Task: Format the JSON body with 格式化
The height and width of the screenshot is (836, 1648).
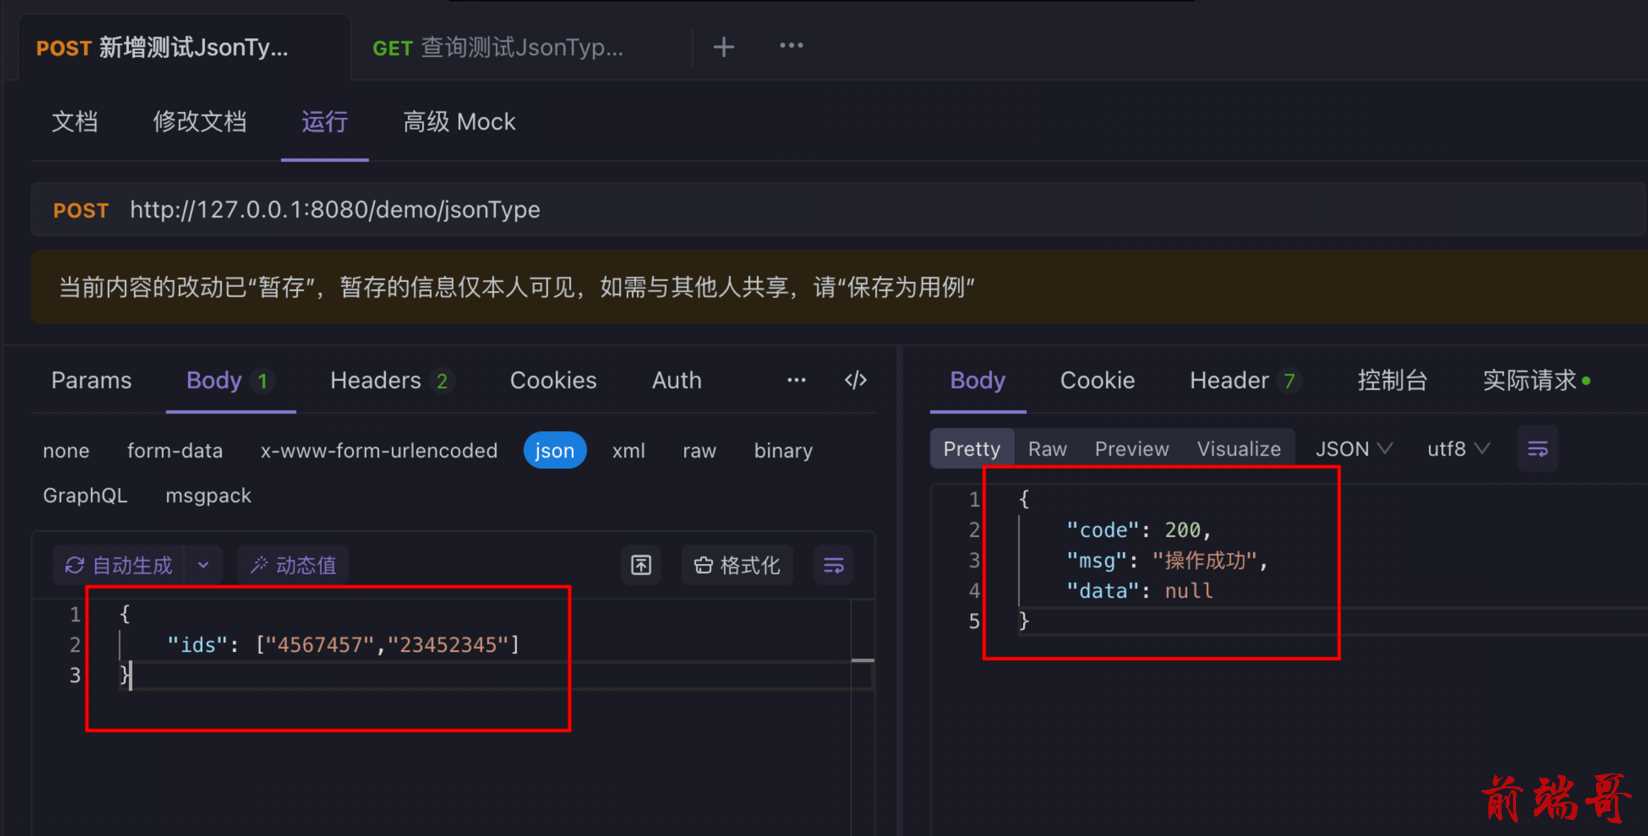Action: click(738, 565)
